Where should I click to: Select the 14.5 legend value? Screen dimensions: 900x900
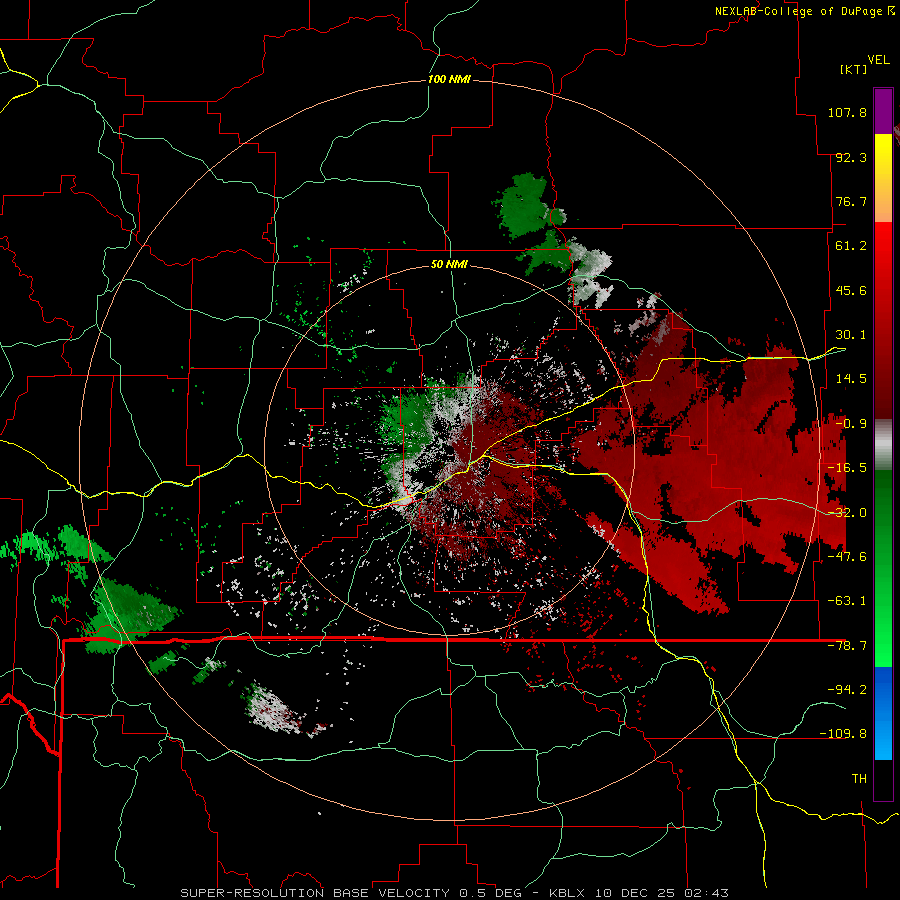[x=851, y=379]
